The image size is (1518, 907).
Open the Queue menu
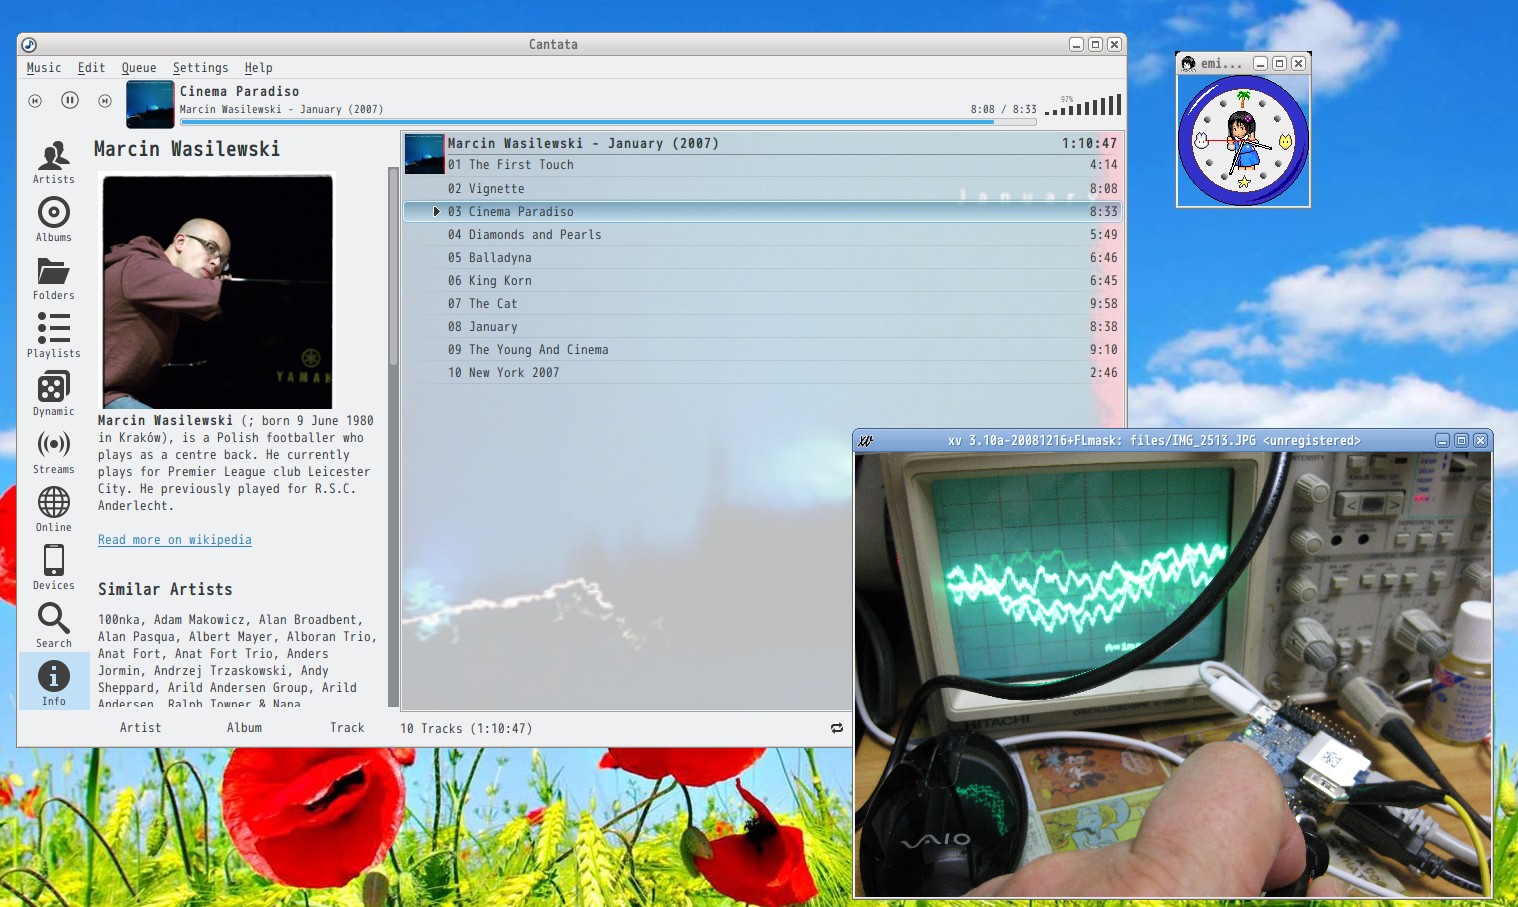coord(139,68)
